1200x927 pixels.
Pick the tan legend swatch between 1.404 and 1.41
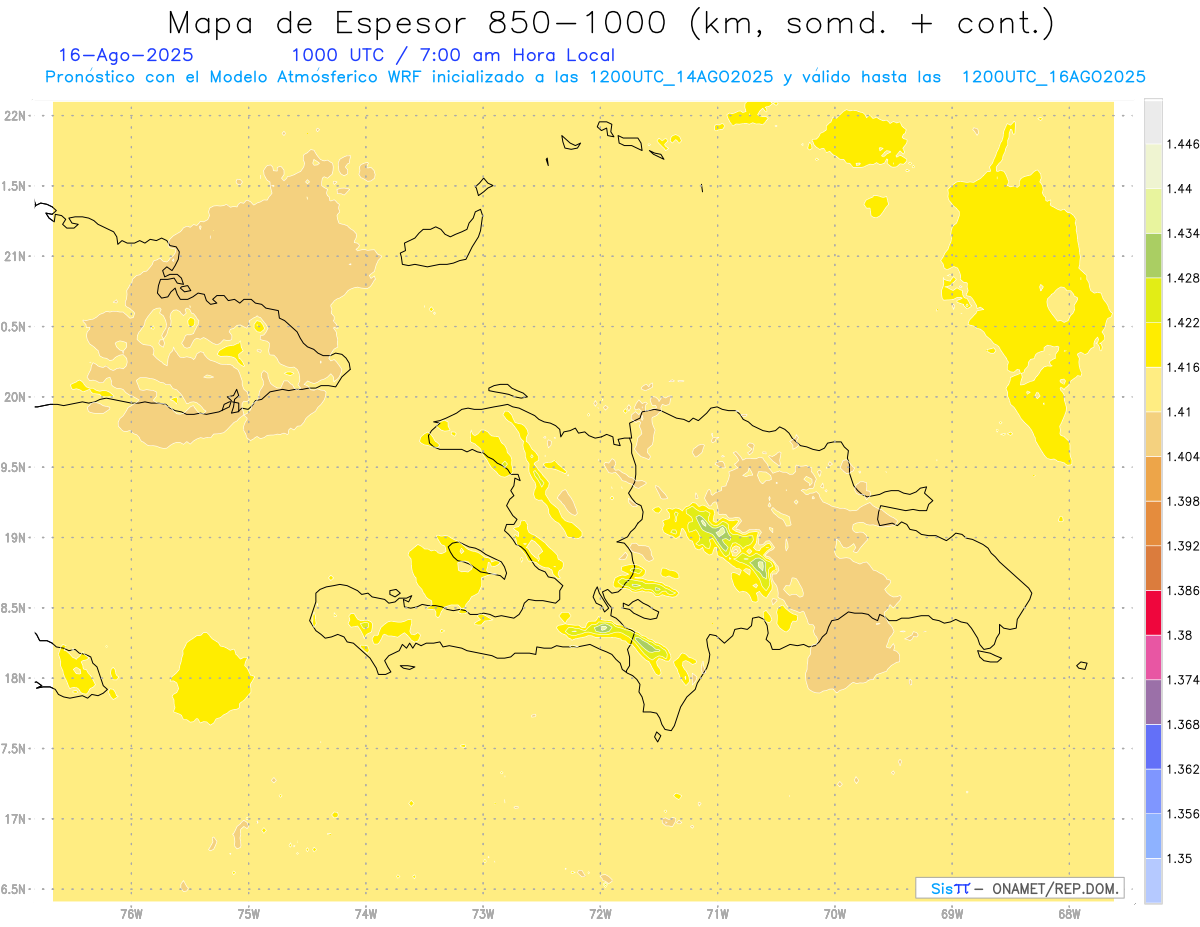pyautogui.click(x=1153, y=434)
